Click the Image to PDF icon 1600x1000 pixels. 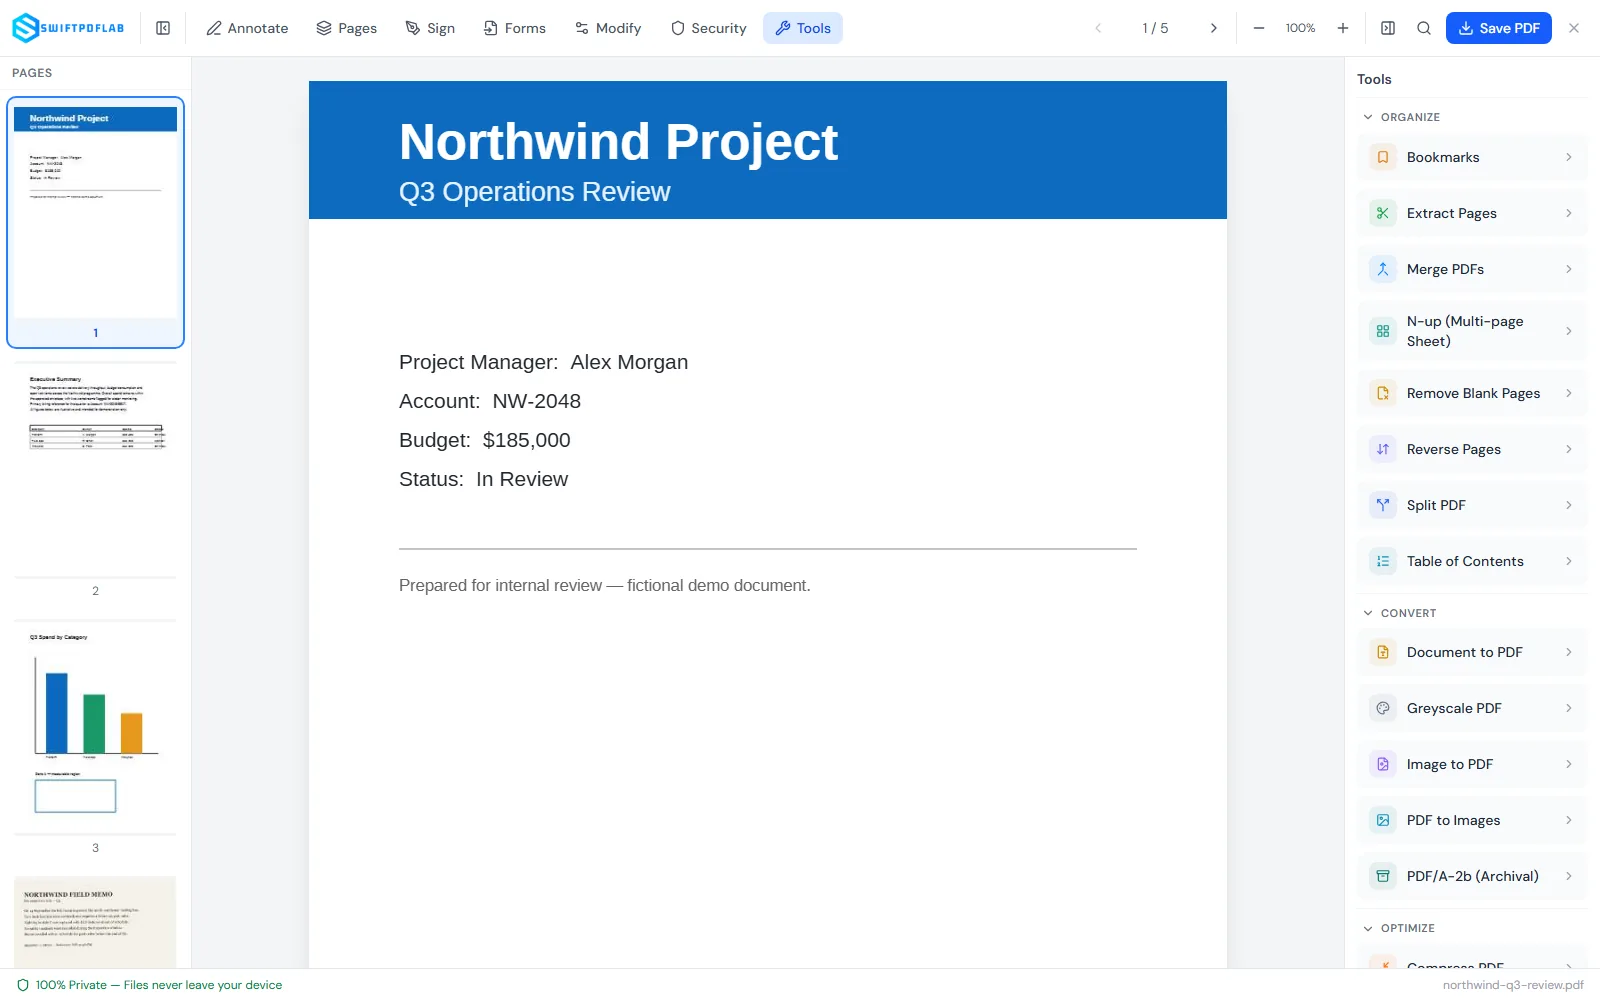(1383, 764)
